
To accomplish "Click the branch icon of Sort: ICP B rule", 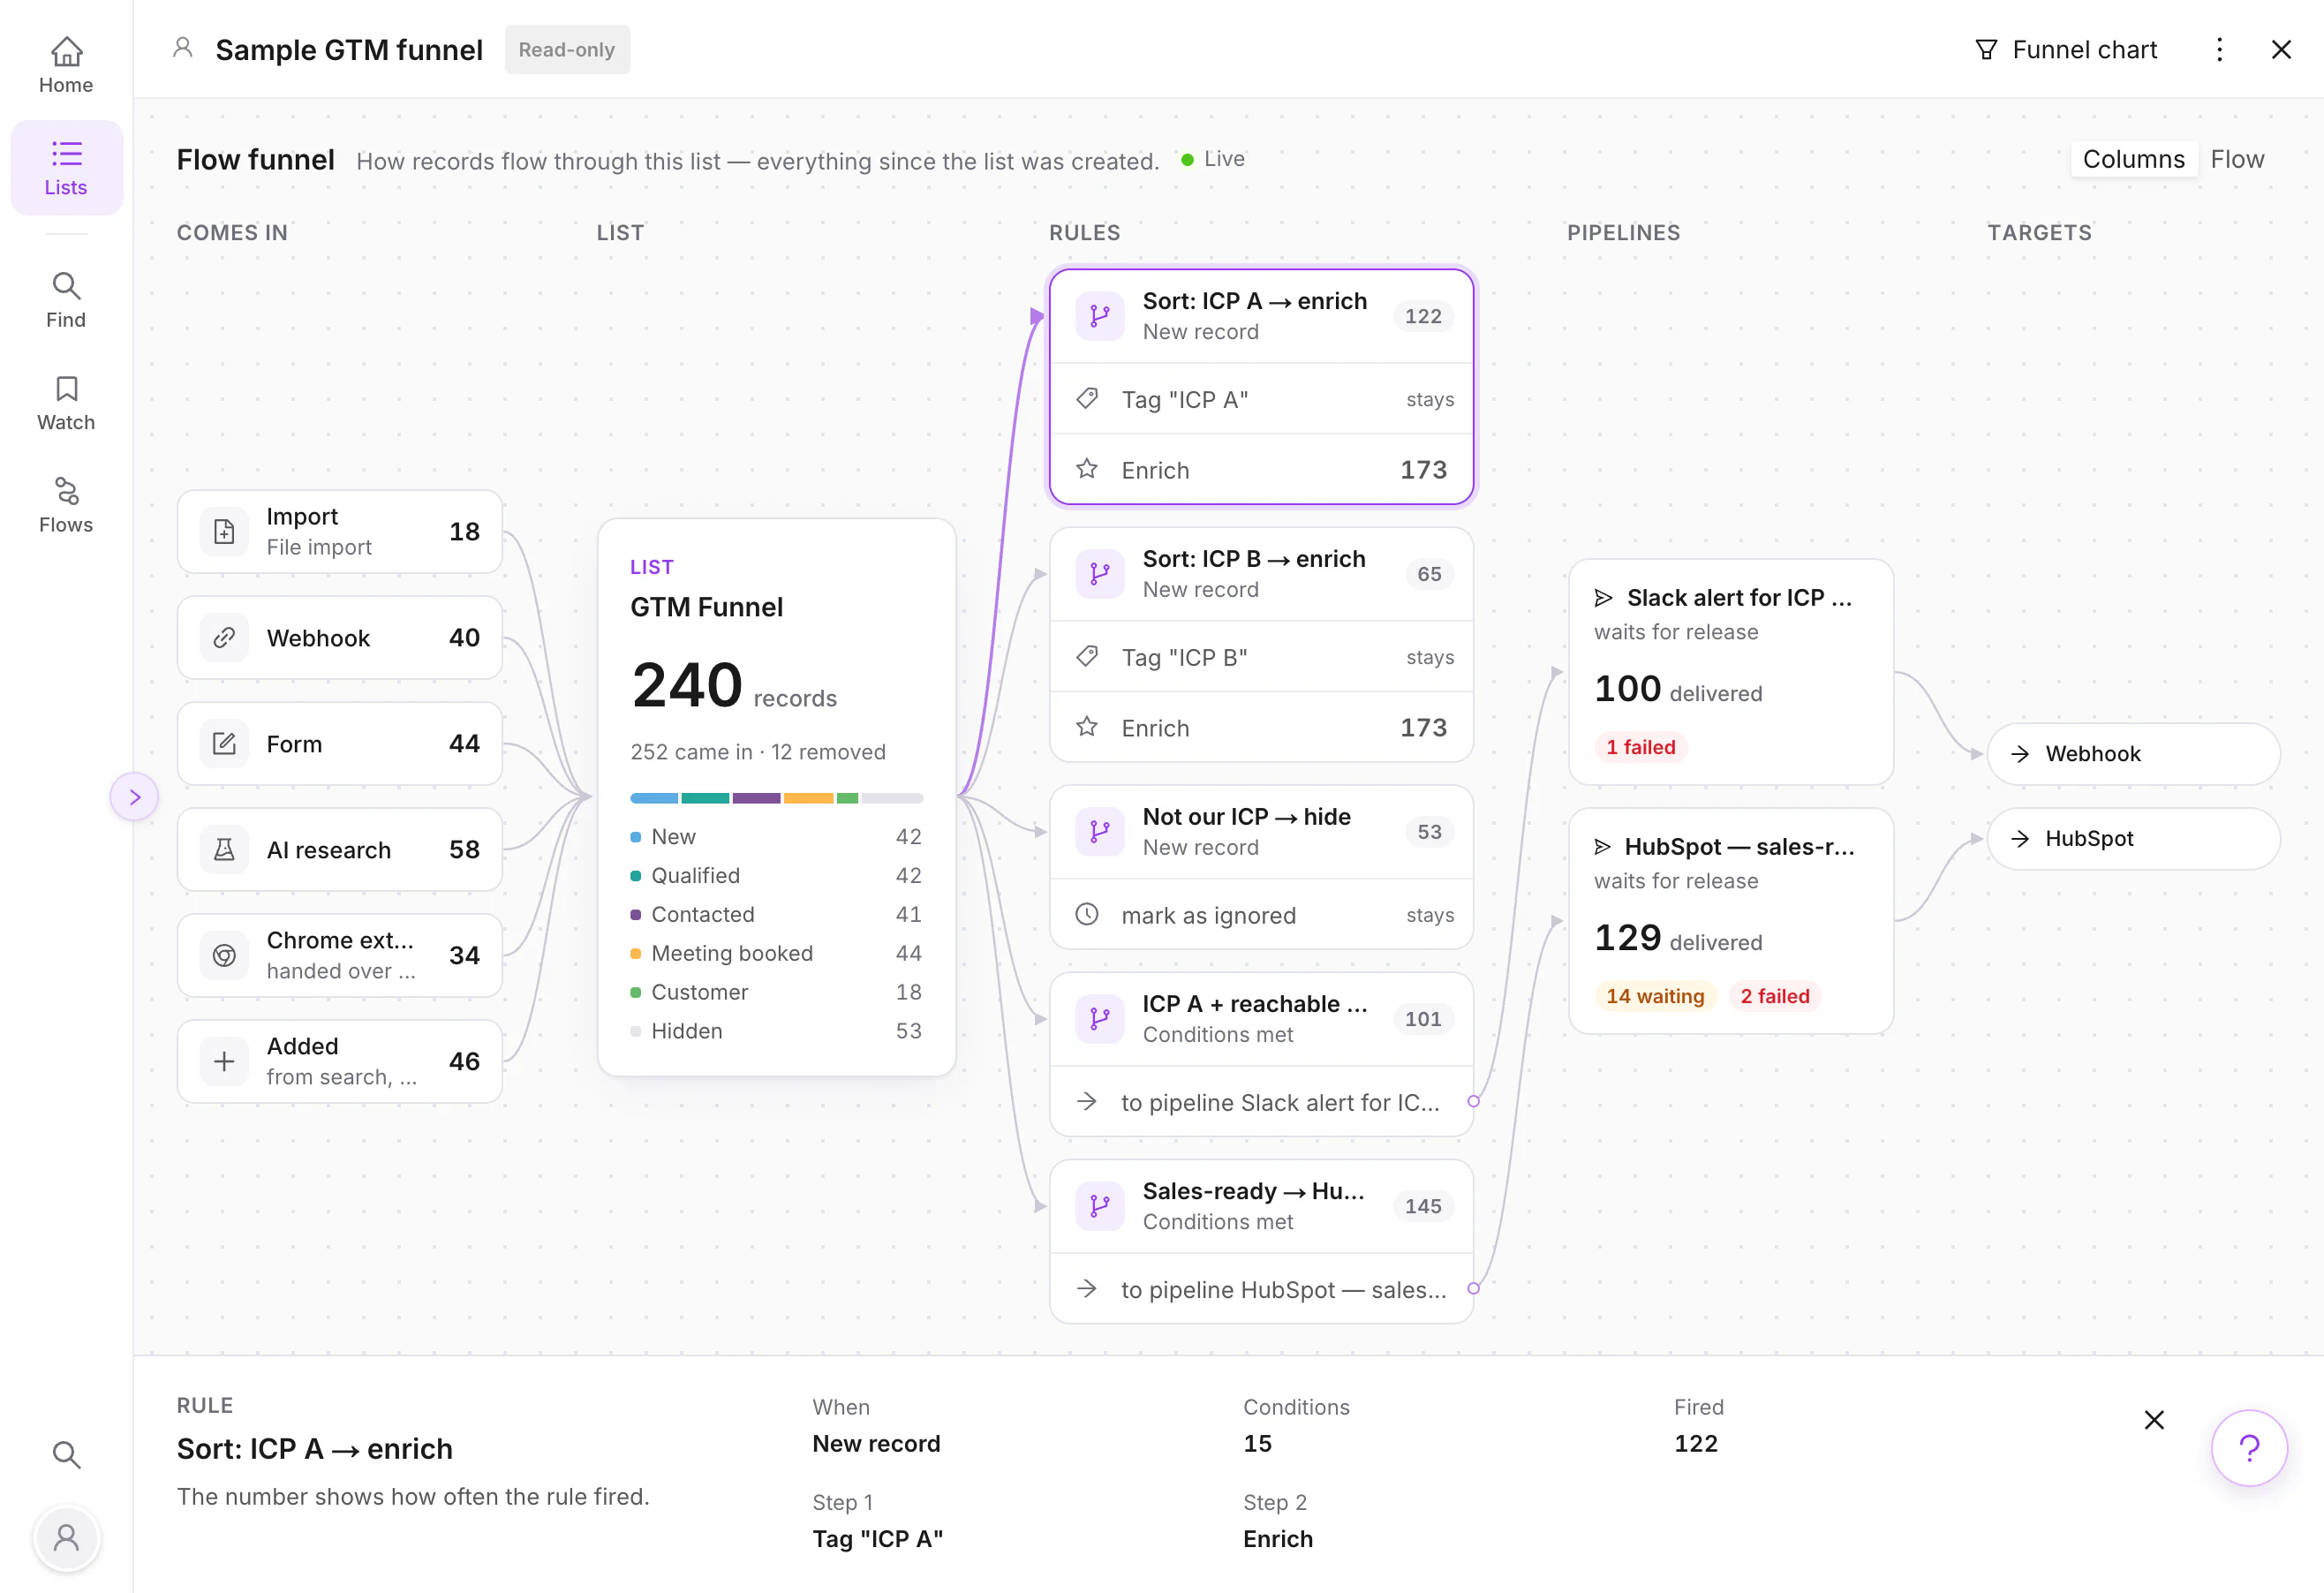I will click(x=1100, y=574).
